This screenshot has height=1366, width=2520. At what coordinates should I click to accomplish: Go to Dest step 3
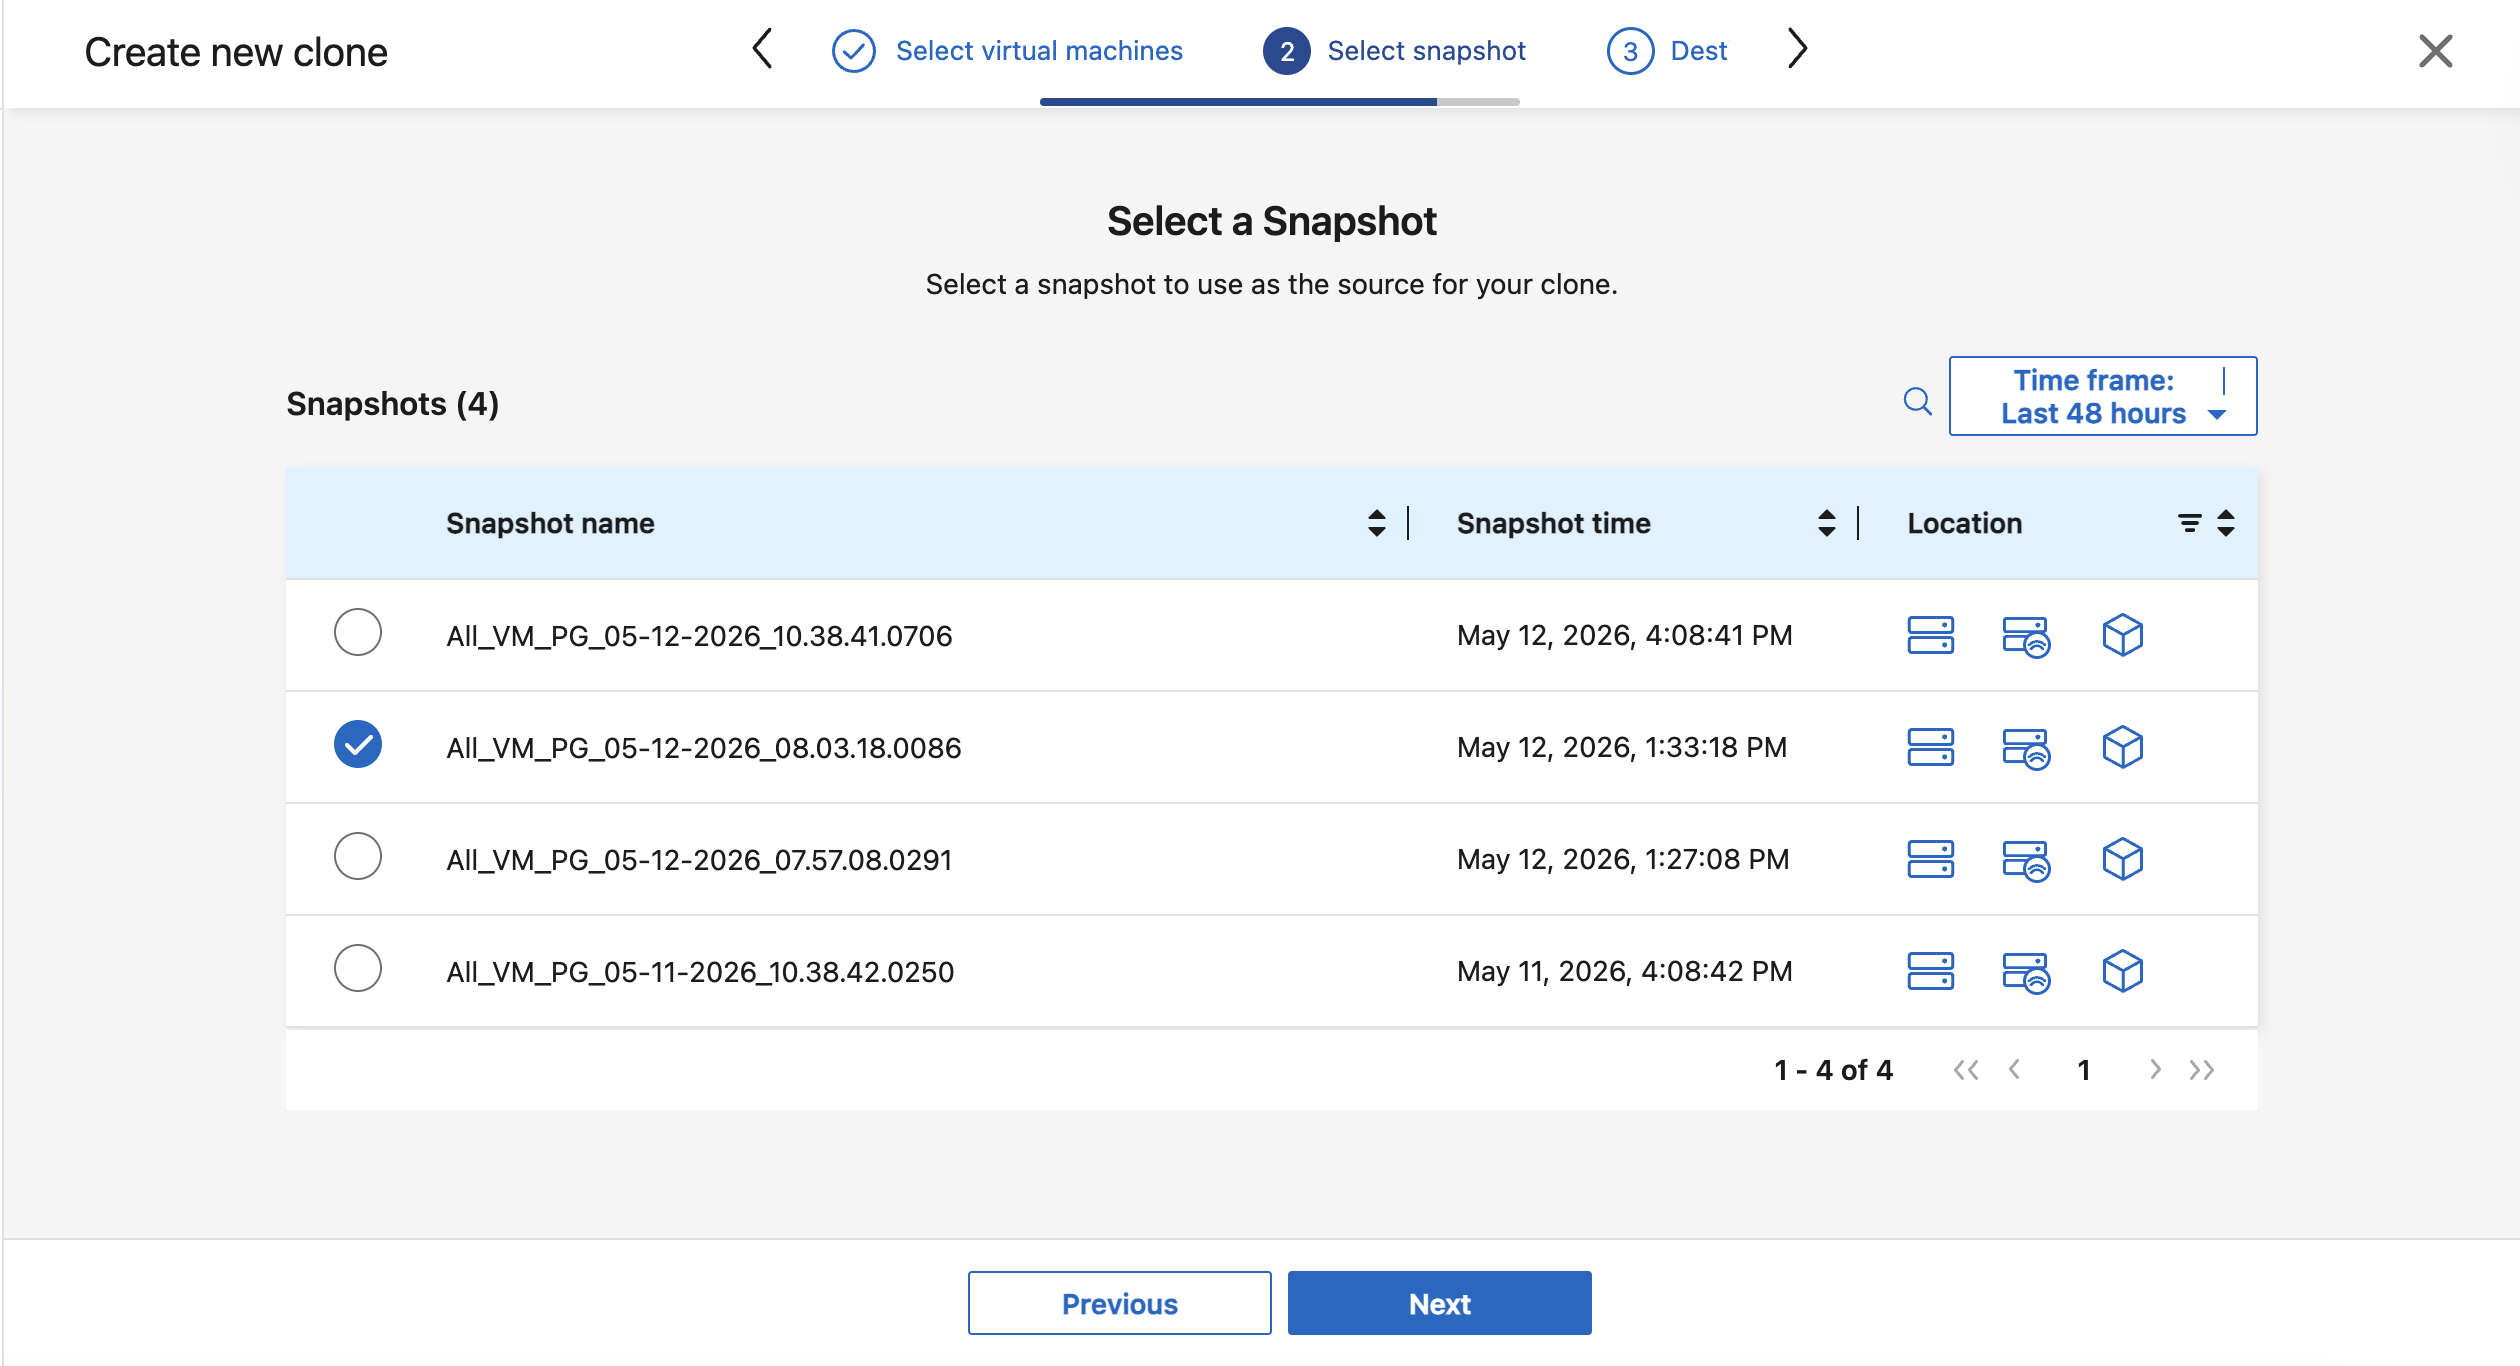pos(1667,51)
